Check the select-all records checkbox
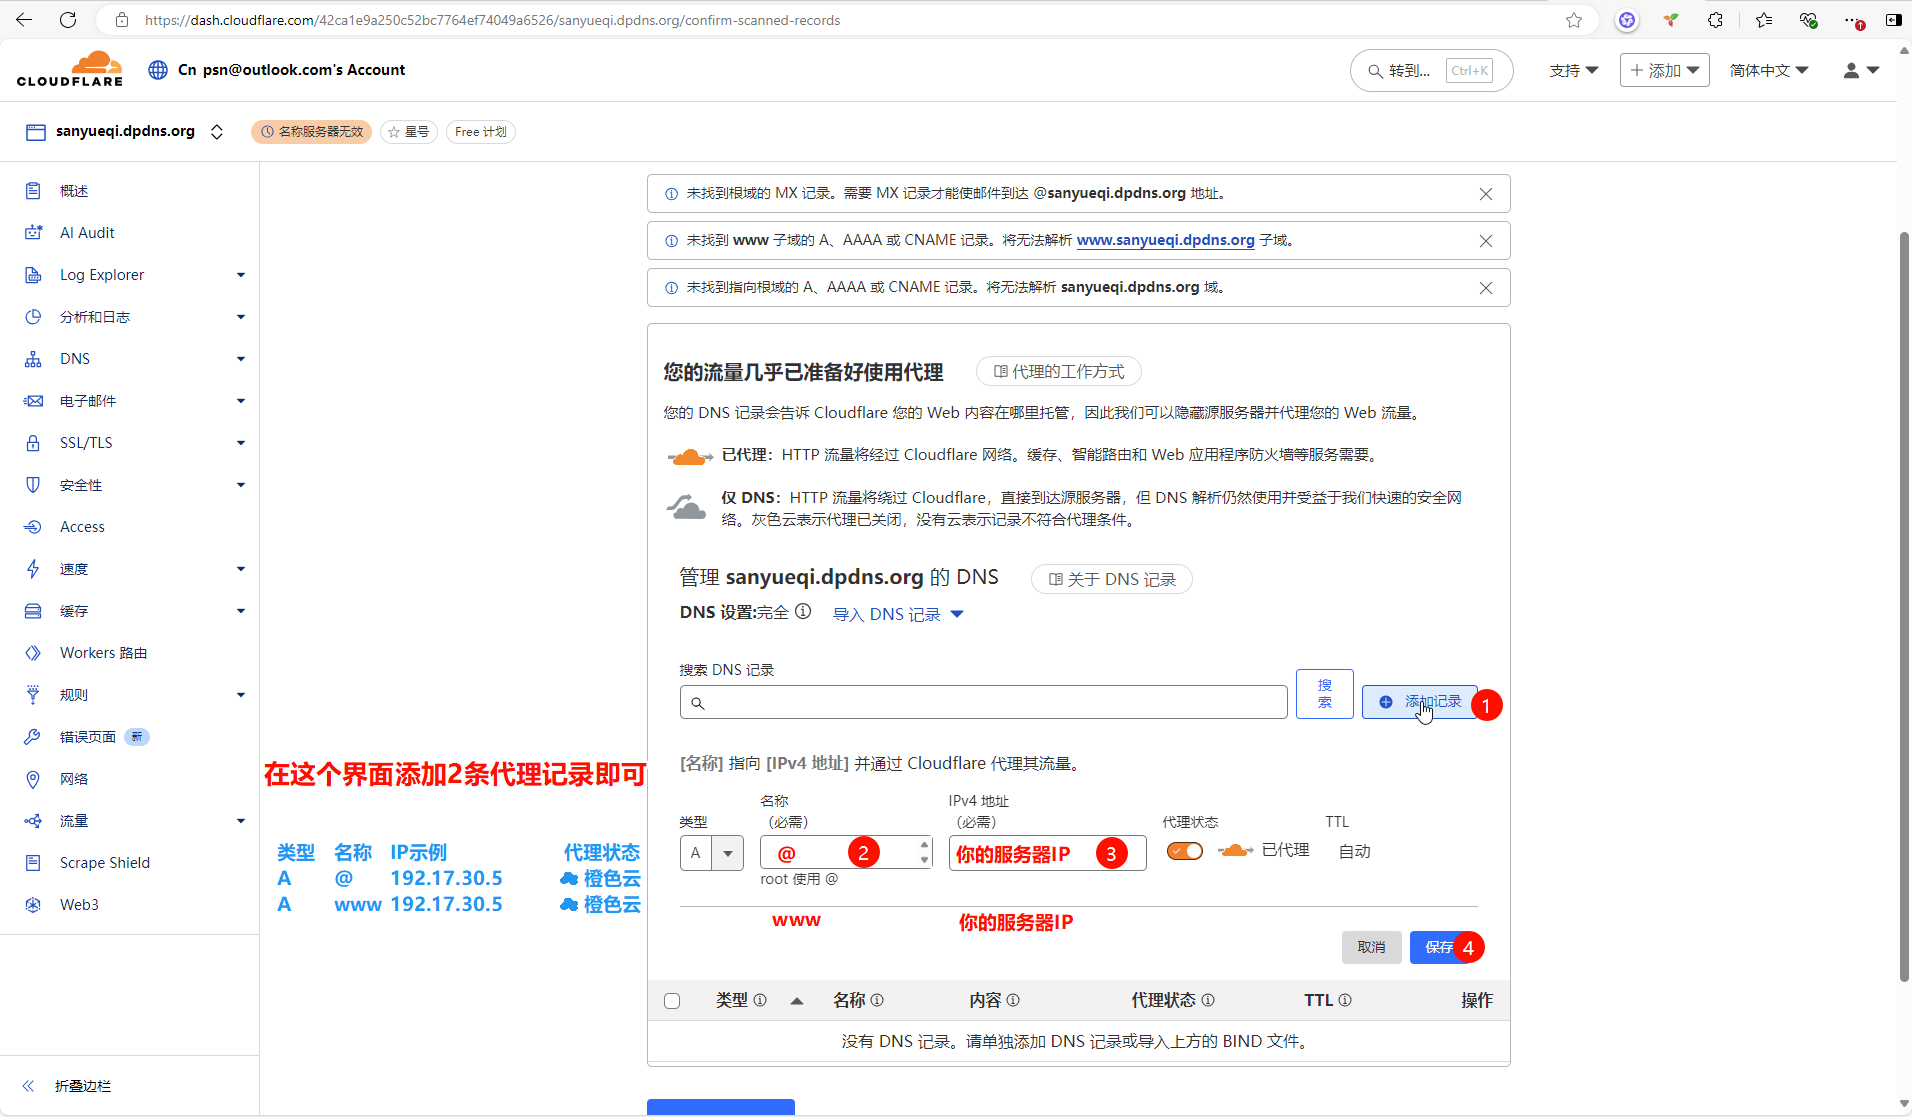Image resolution: width=1912 pixels, height=1117 pixels. (672, 1001)
